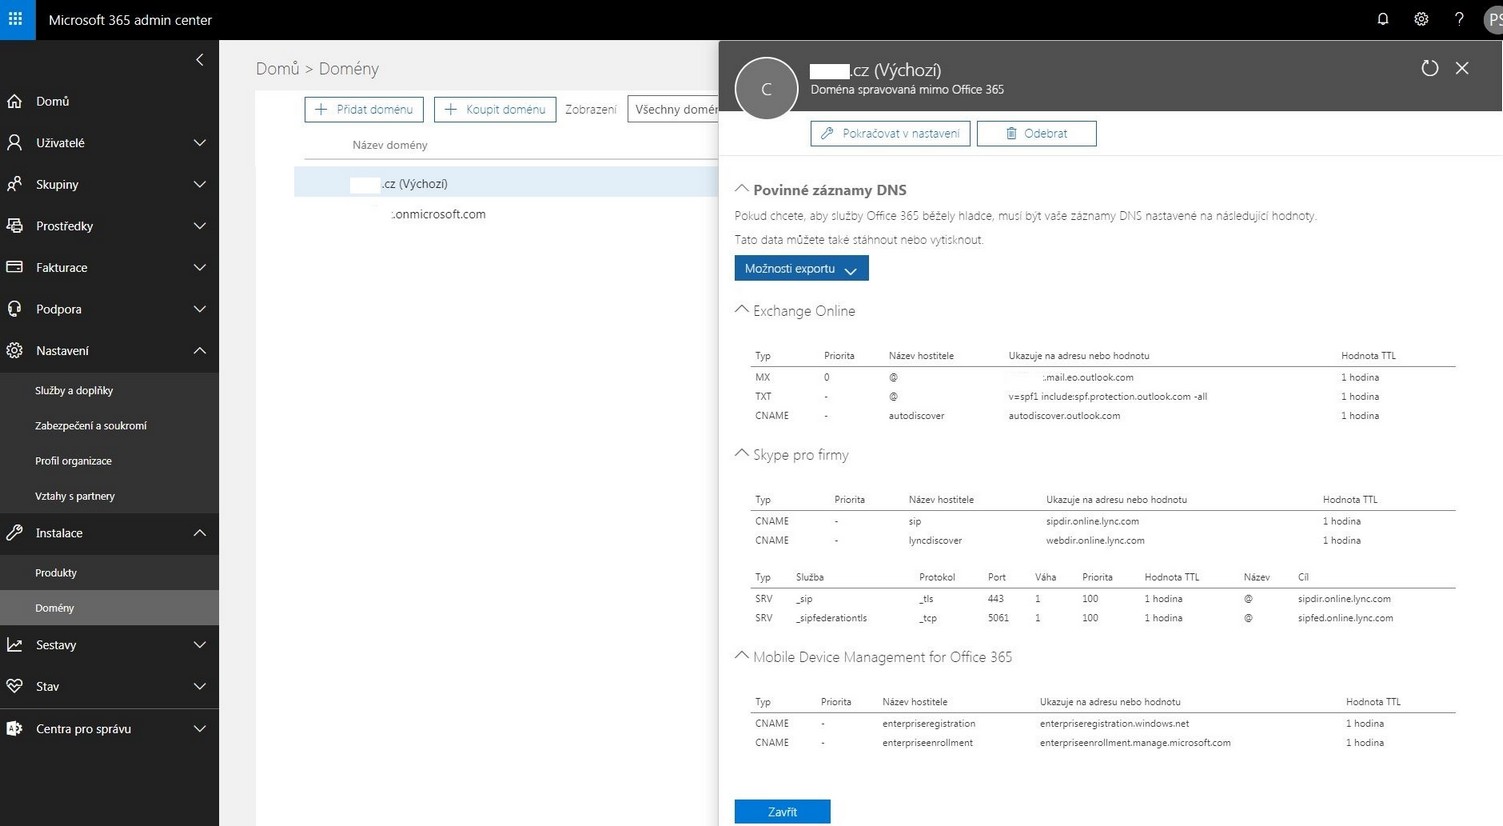The height and width of the screenshot is (826, 1503).
Task: Click sipdir.online.lync.com CNAME value
Action: pyautogui.click(x=1092, y=521)
